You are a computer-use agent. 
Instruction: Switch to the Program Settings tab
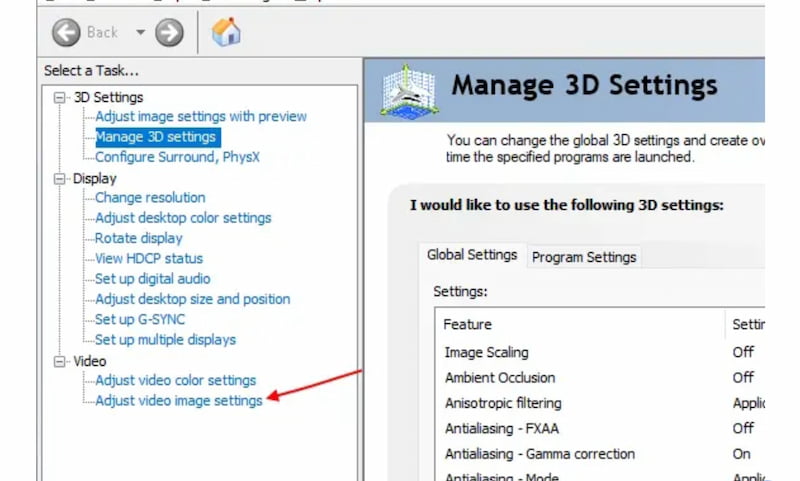584,257
